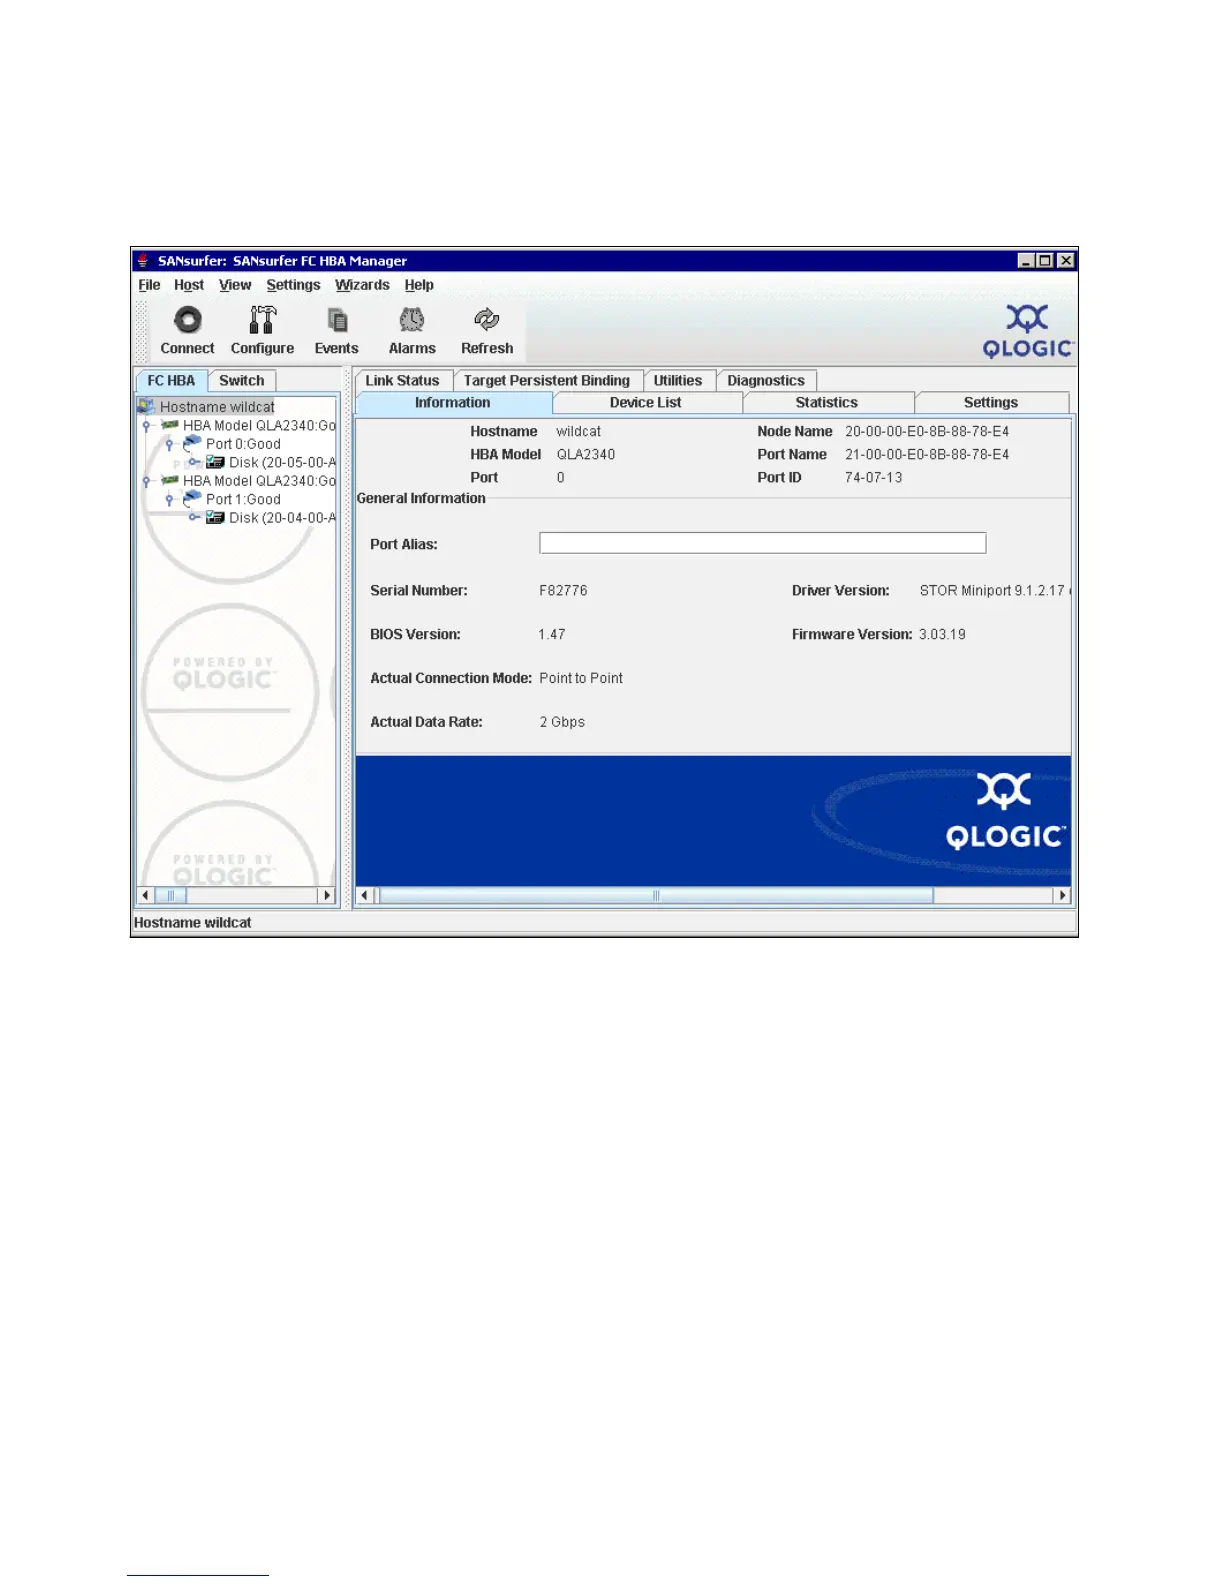Select the Device List tab
1224x1584 pixels.
pyautogui.click(x=646, y=403)
